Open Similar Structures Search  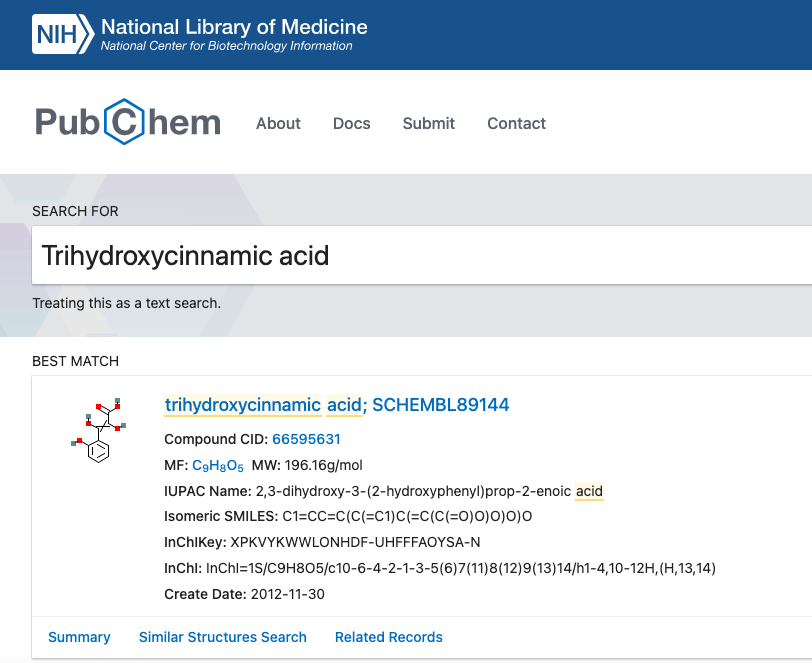click(223, 637)
